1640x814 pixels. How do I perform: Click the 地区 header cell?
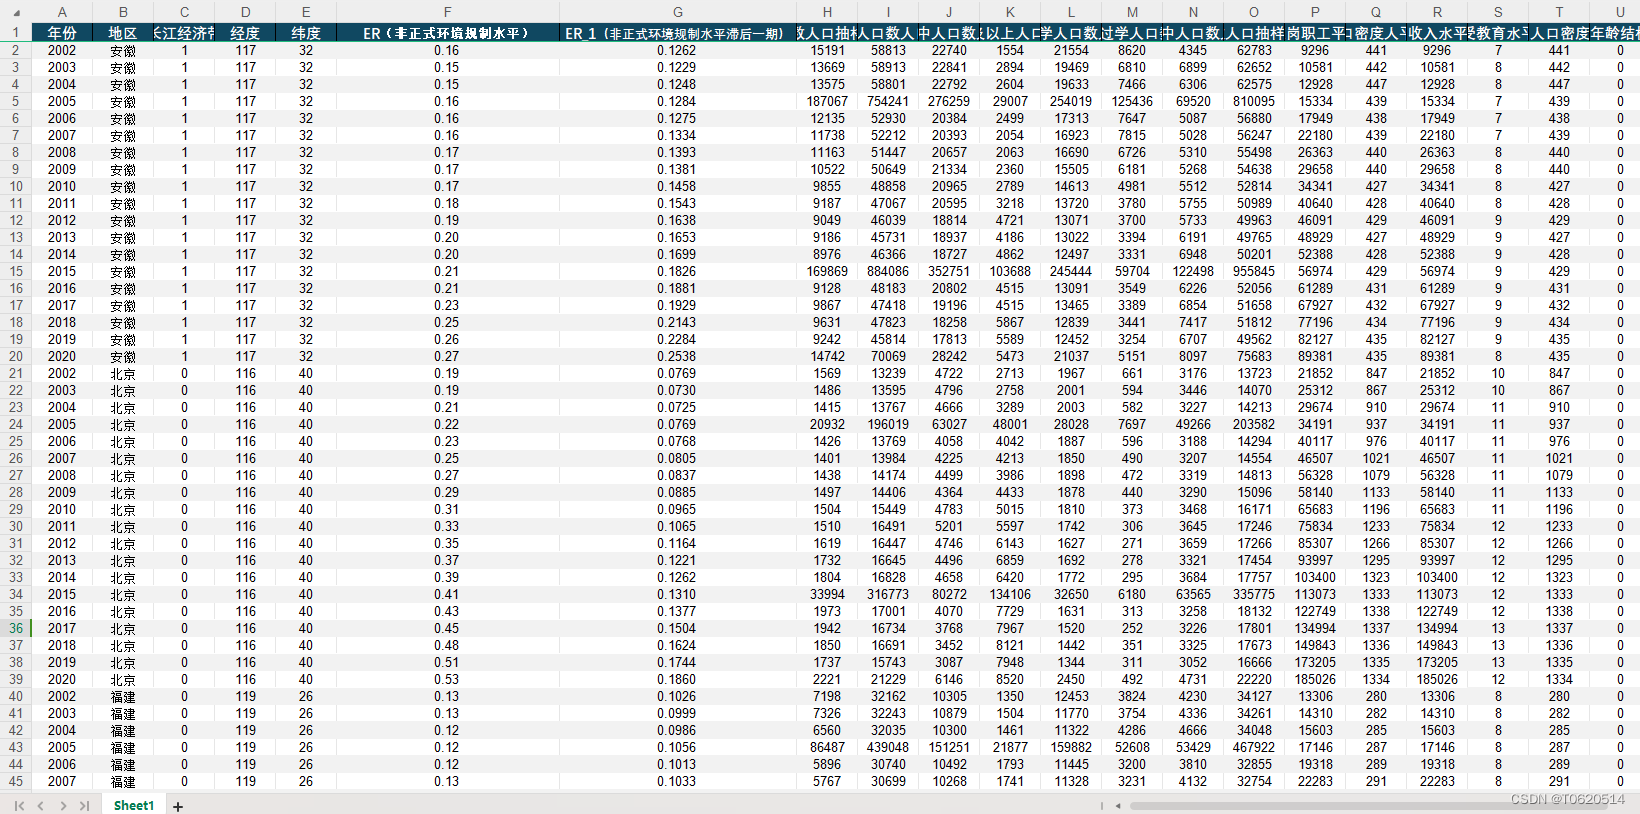tap(123, 33)
